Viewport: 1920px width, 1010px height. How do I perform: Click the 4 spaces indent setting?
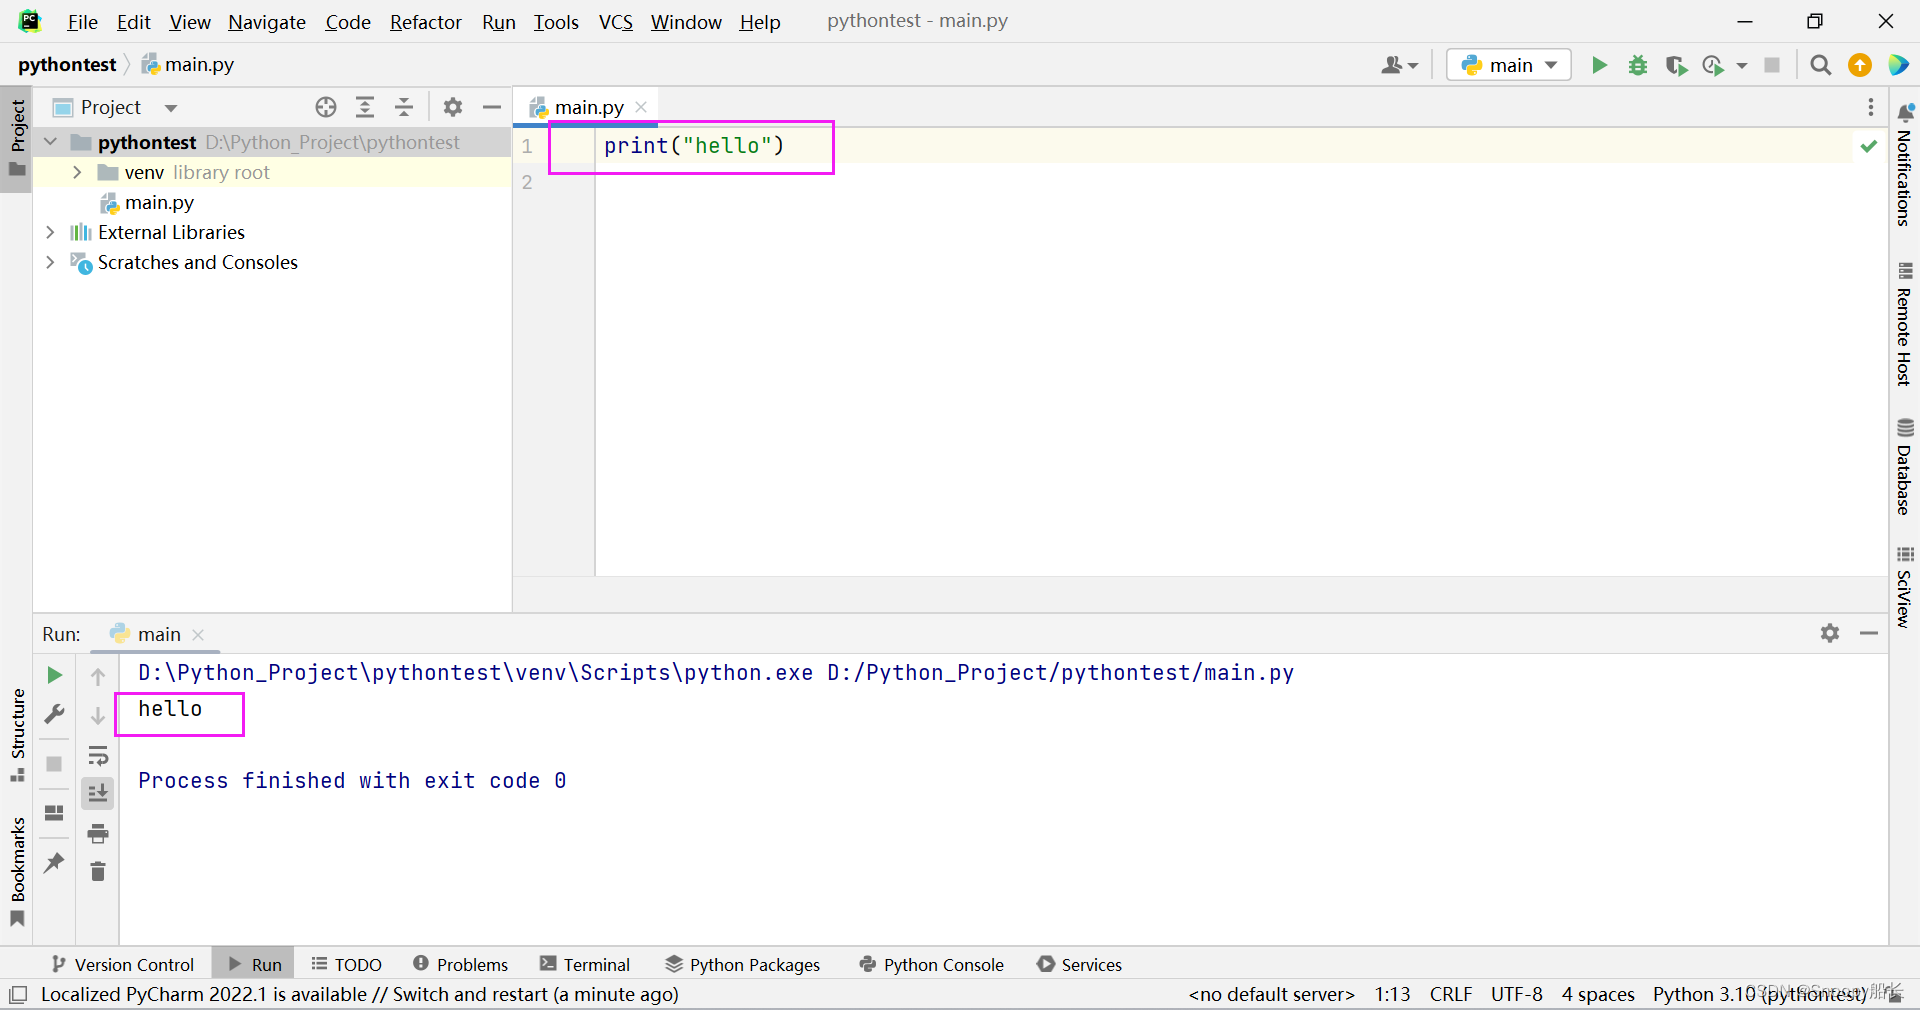1598,994
